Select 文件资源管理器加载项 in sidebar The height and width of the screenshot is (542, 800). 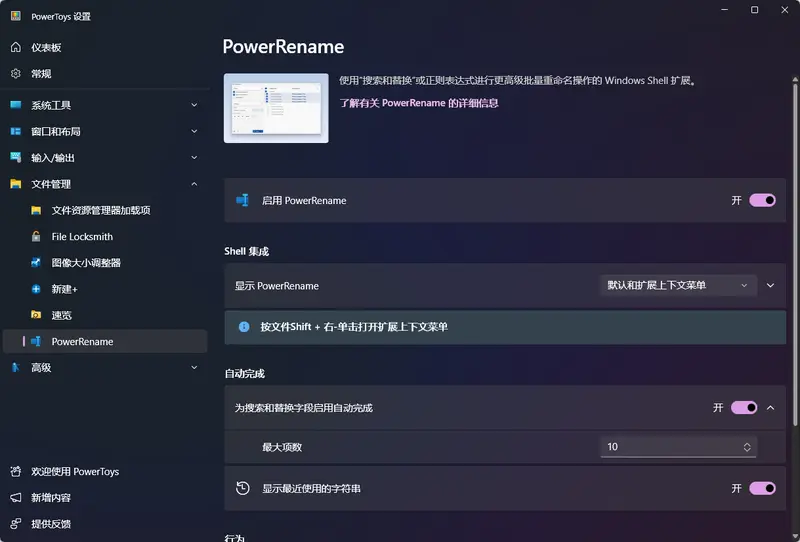tap(105, 210)
